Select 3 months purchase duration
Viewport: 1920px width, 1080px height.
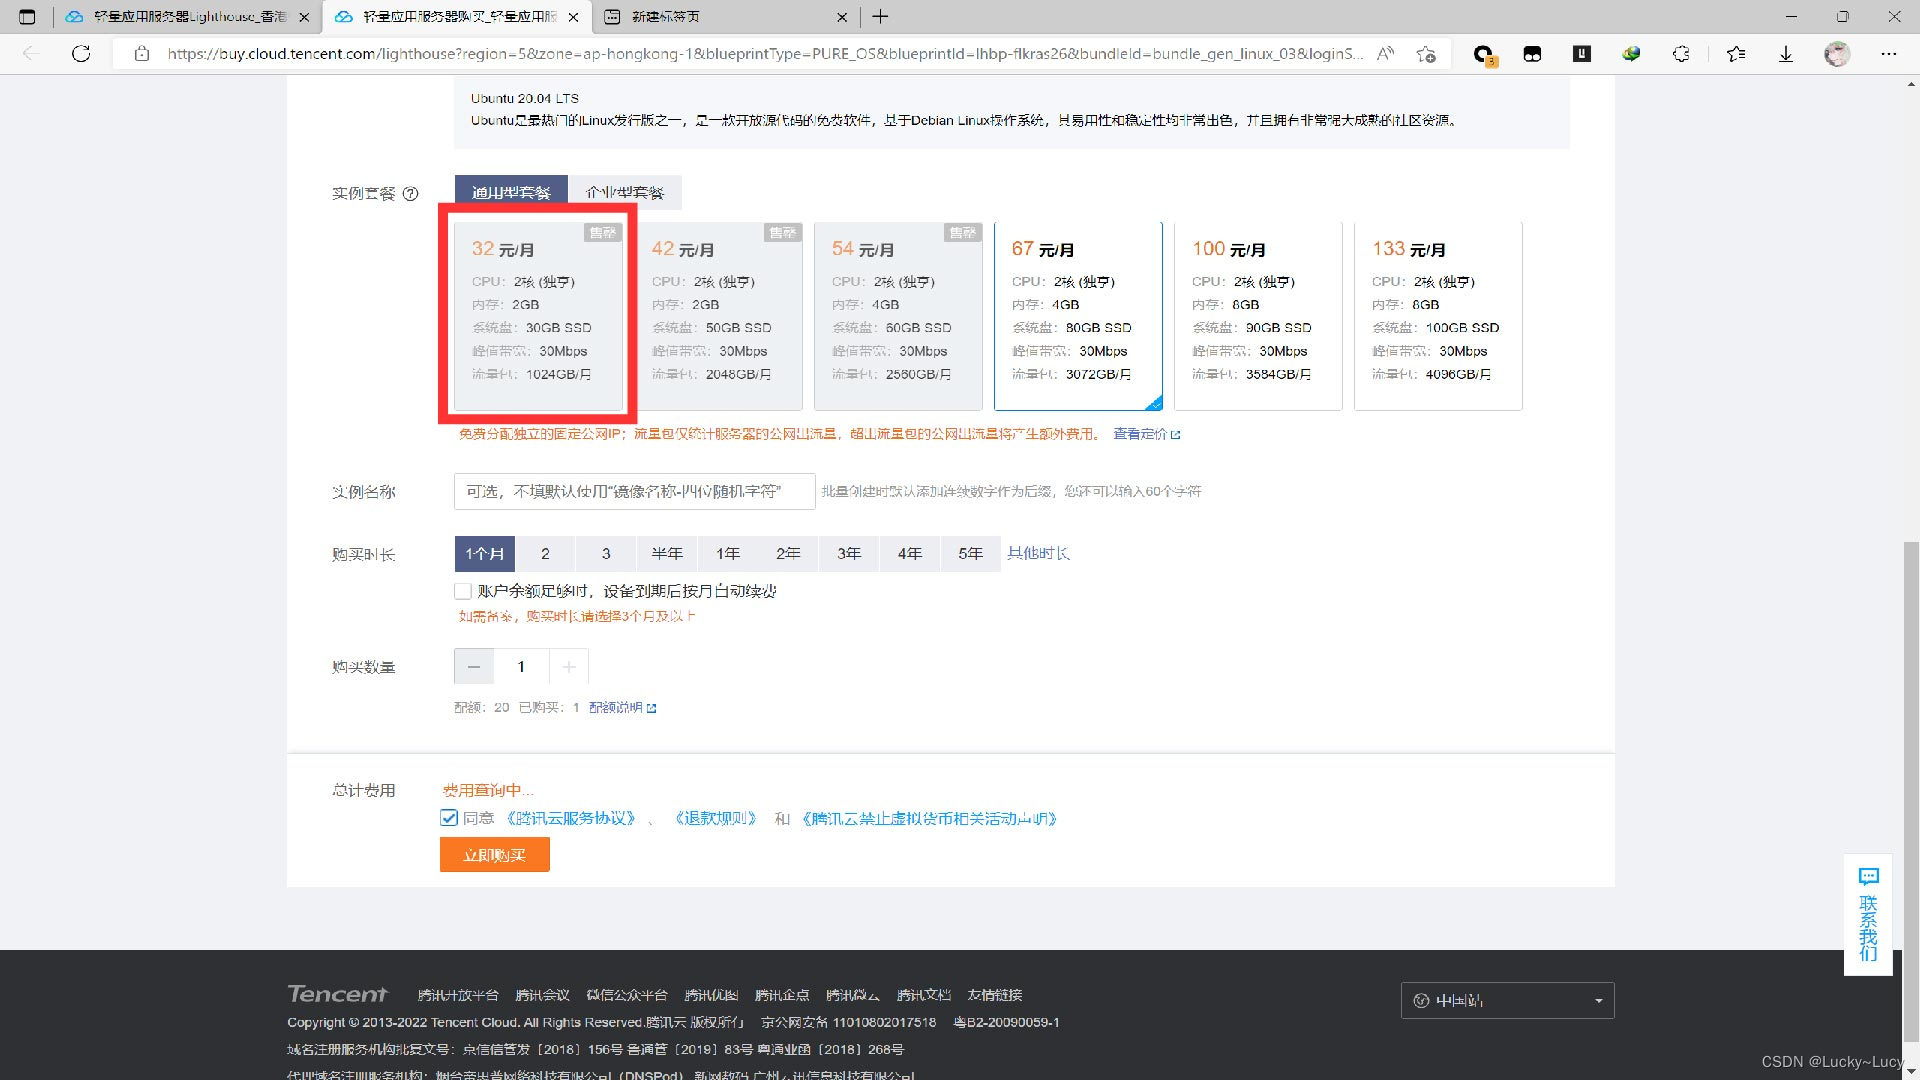pos(606,553)
